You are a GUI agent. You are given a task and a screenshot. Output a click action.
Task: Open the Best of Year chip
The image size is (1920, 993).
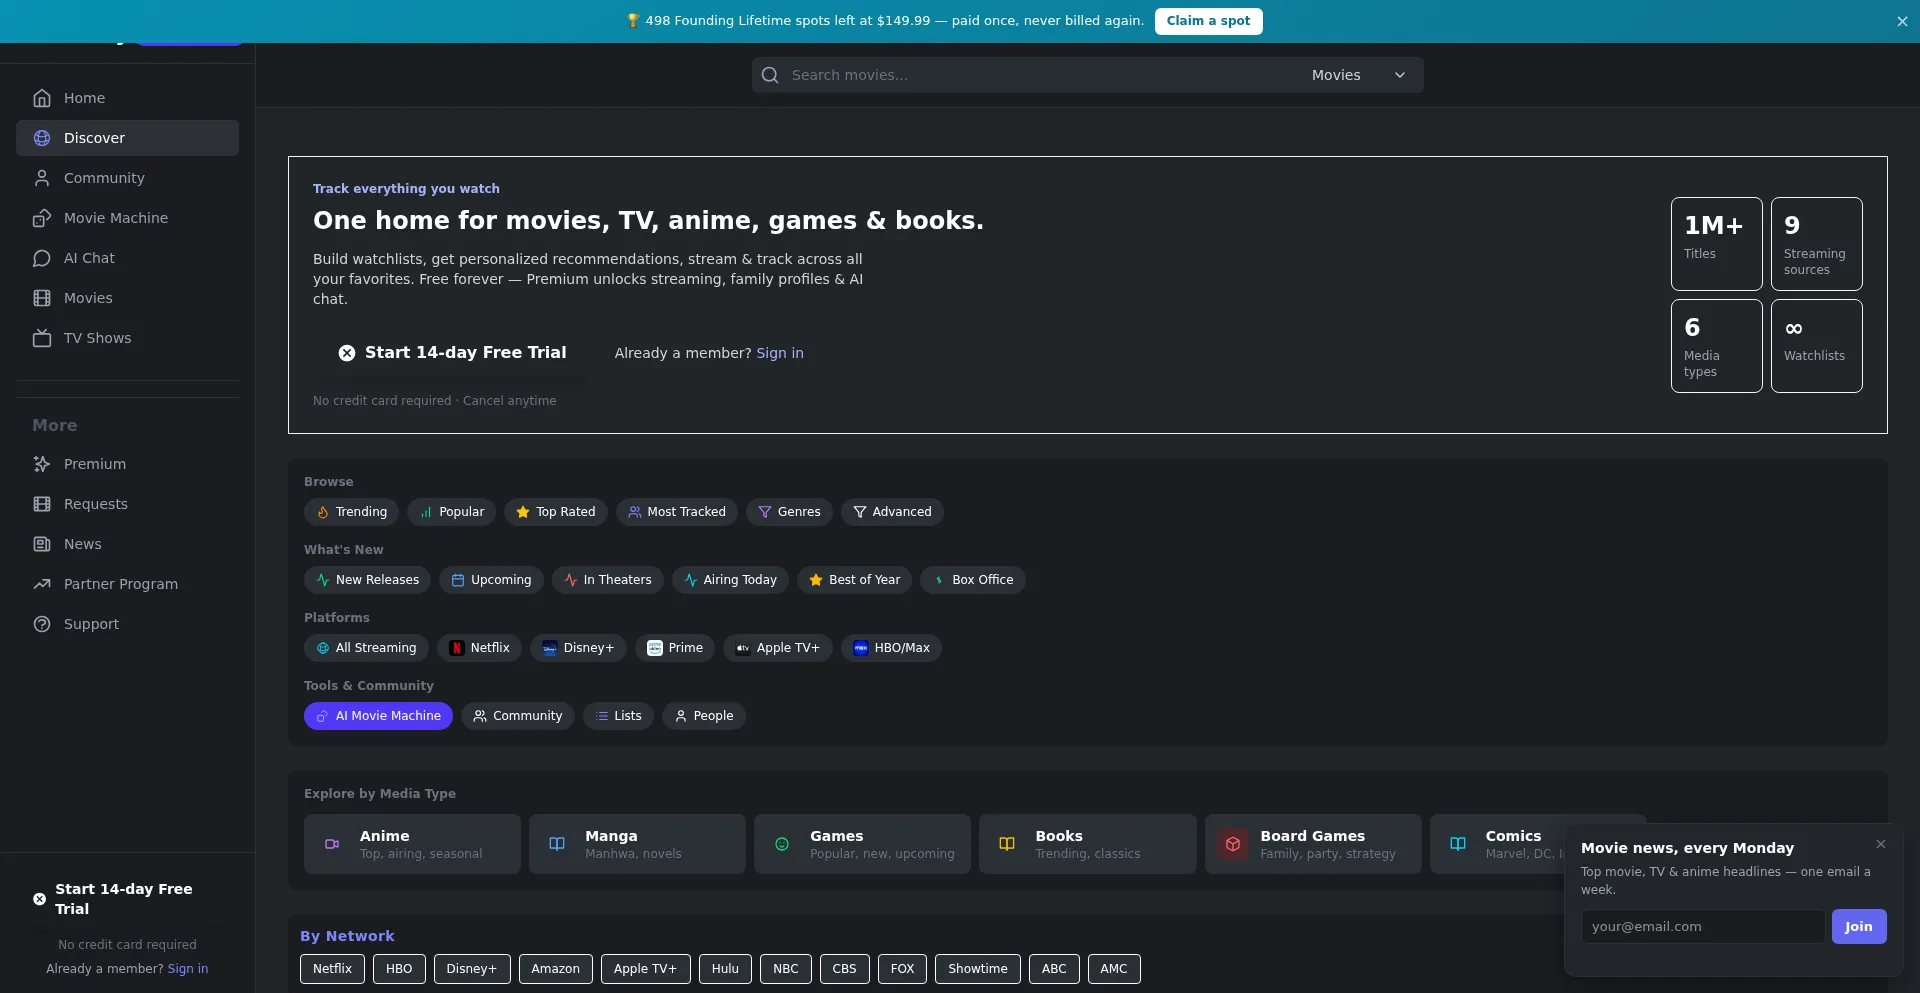854,580
